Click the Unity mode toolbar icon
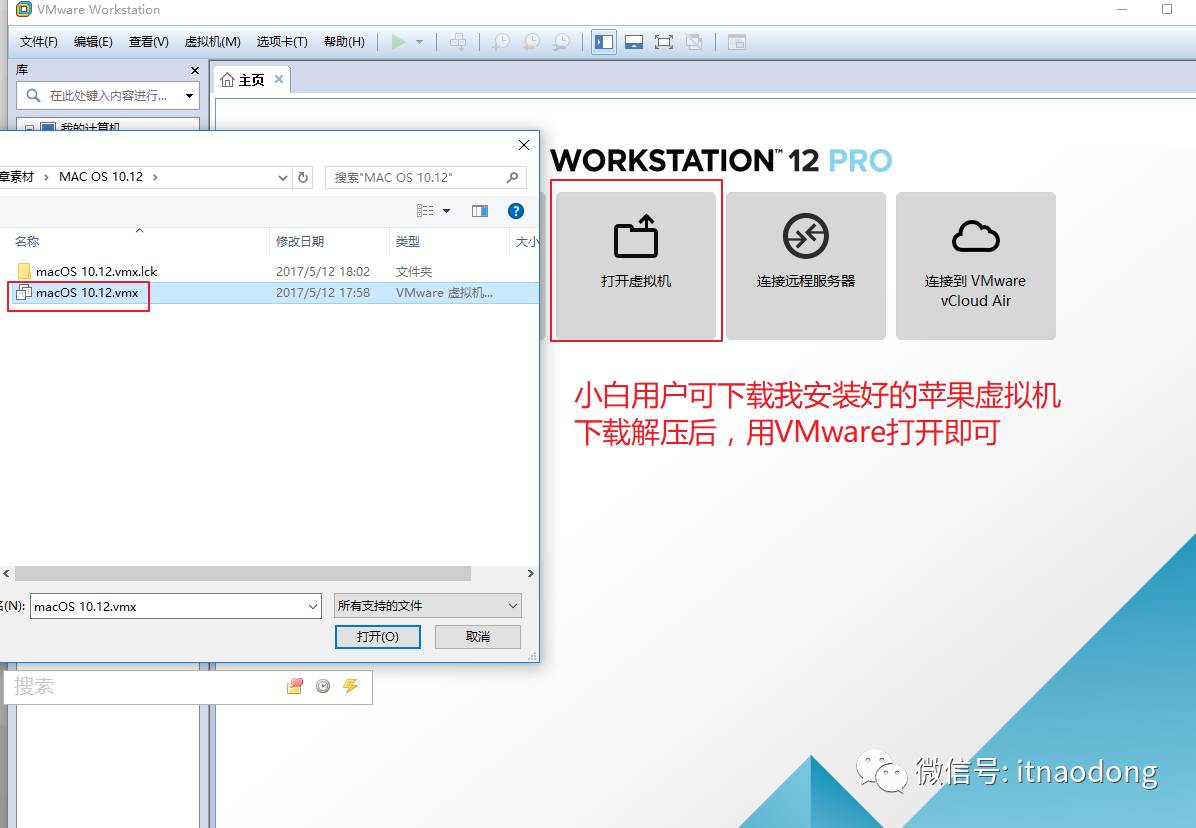1196x828 pixels. [x=693, y=42]
